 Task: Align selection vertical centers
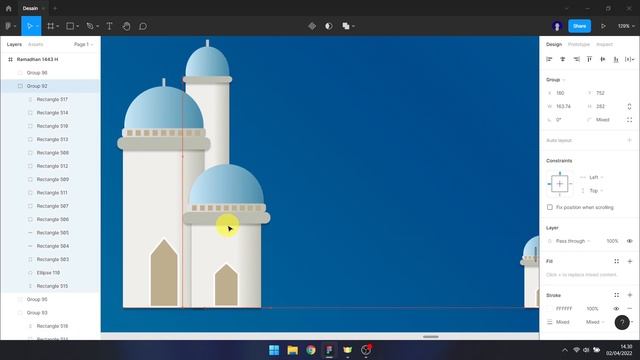(603, 59)
